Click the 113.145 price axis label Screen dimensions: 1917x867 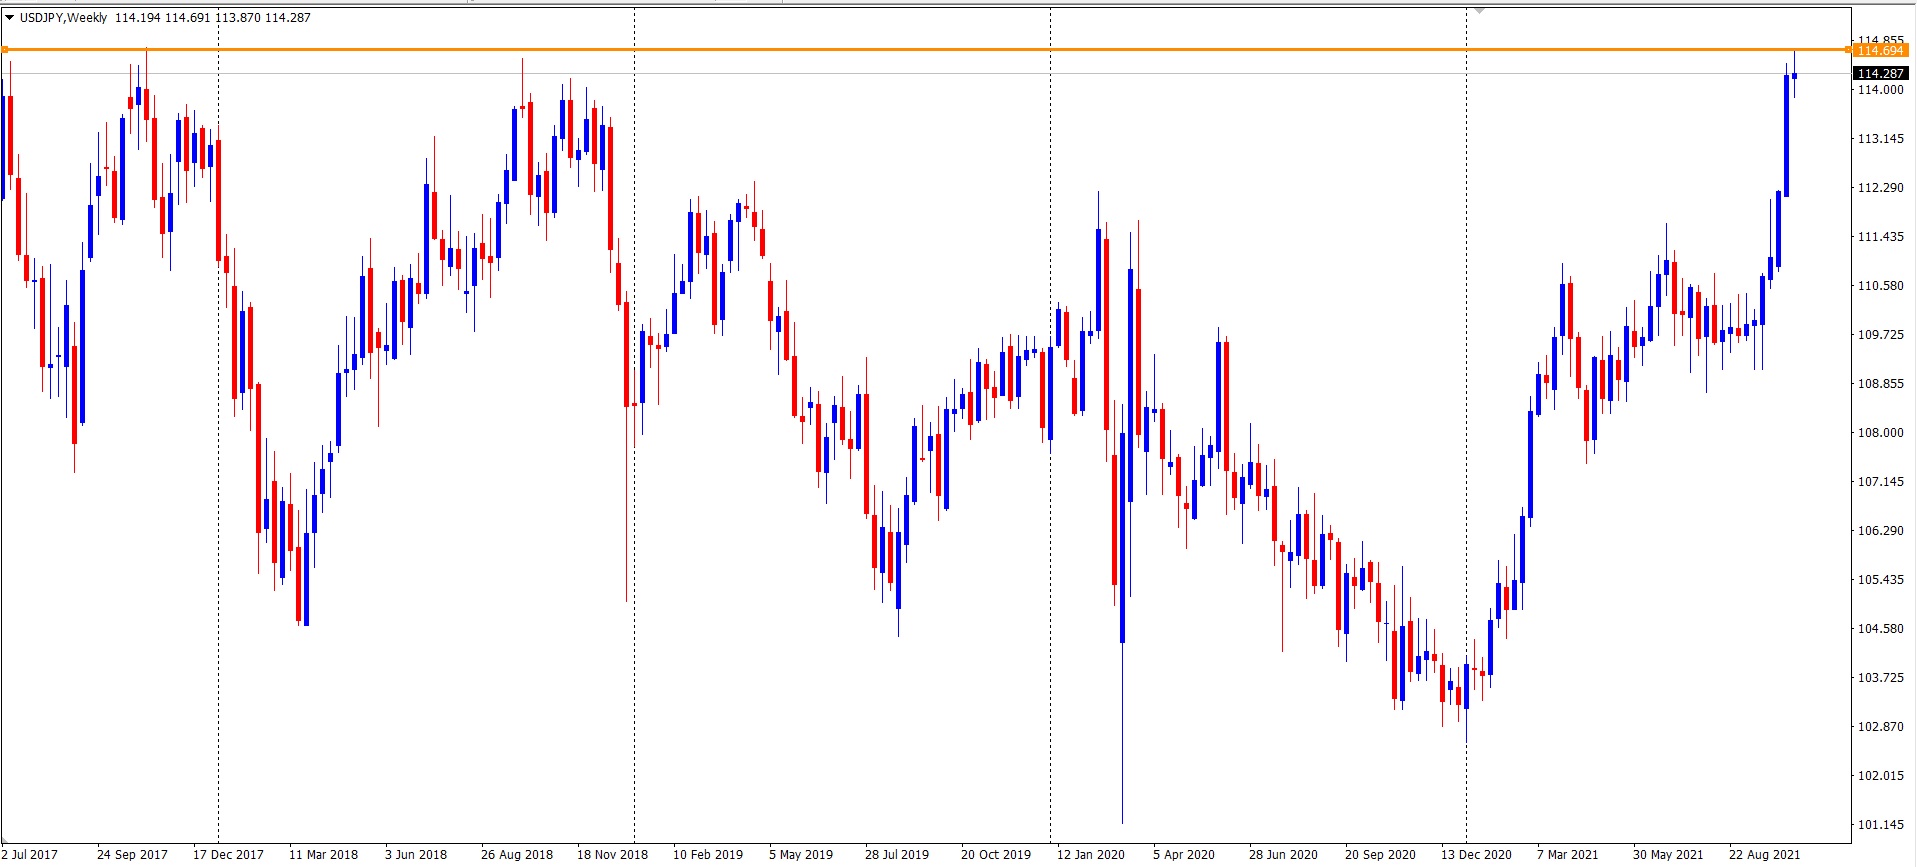1880,138
